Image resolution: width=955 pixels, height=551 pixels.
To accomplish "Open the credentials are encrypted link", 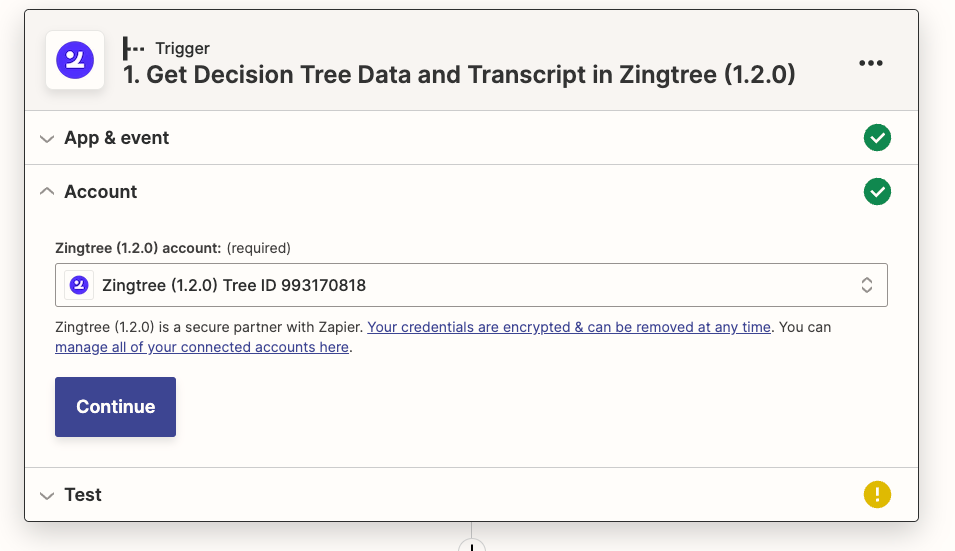I will (569, 327).
